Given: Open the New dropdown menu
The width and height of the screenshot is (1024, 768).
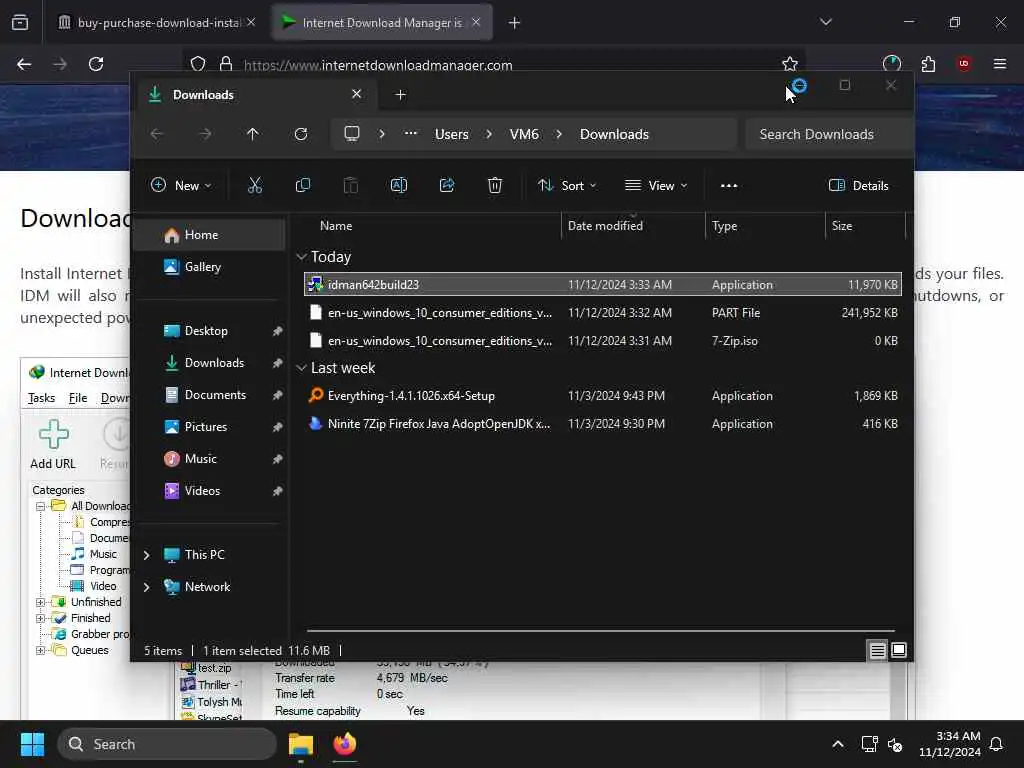Looking at the screenshot, I should click(181, 185).
